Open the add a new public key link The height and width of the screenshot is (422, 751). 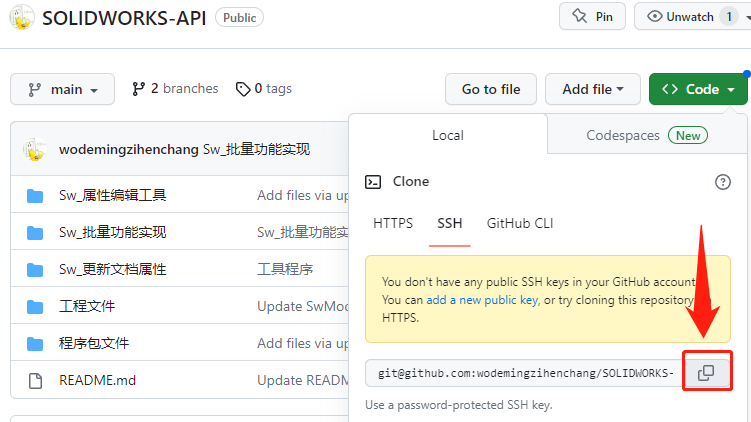(482, 300)
